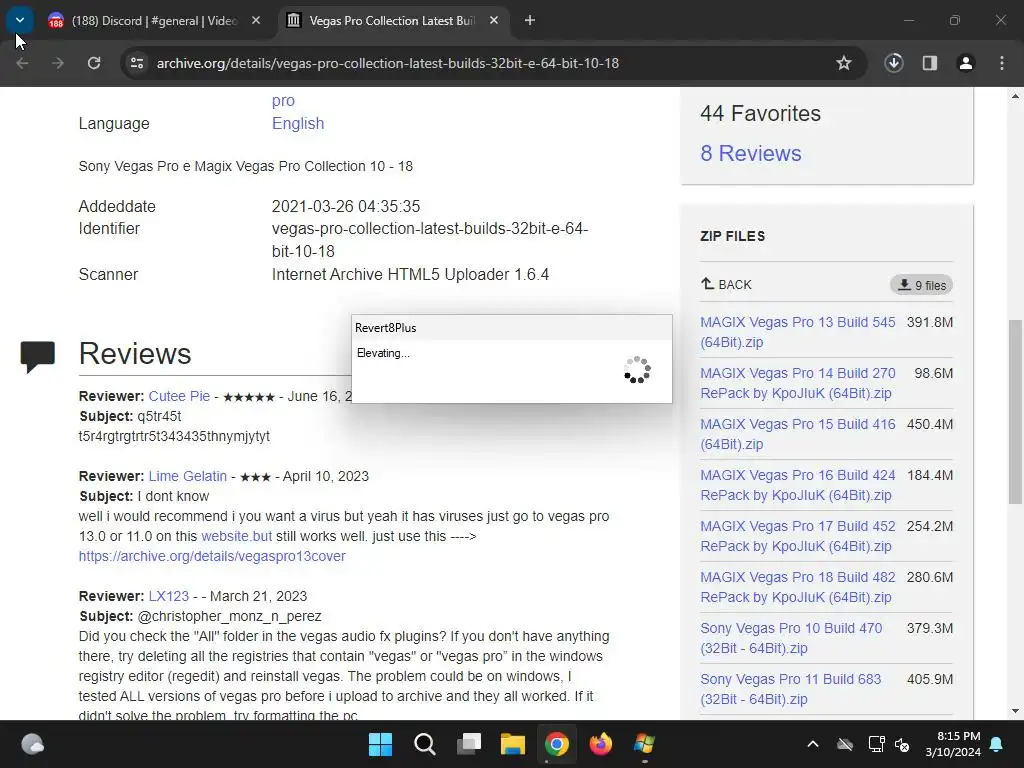
Task: Download all 9 files button
Action: pos(921,285)
